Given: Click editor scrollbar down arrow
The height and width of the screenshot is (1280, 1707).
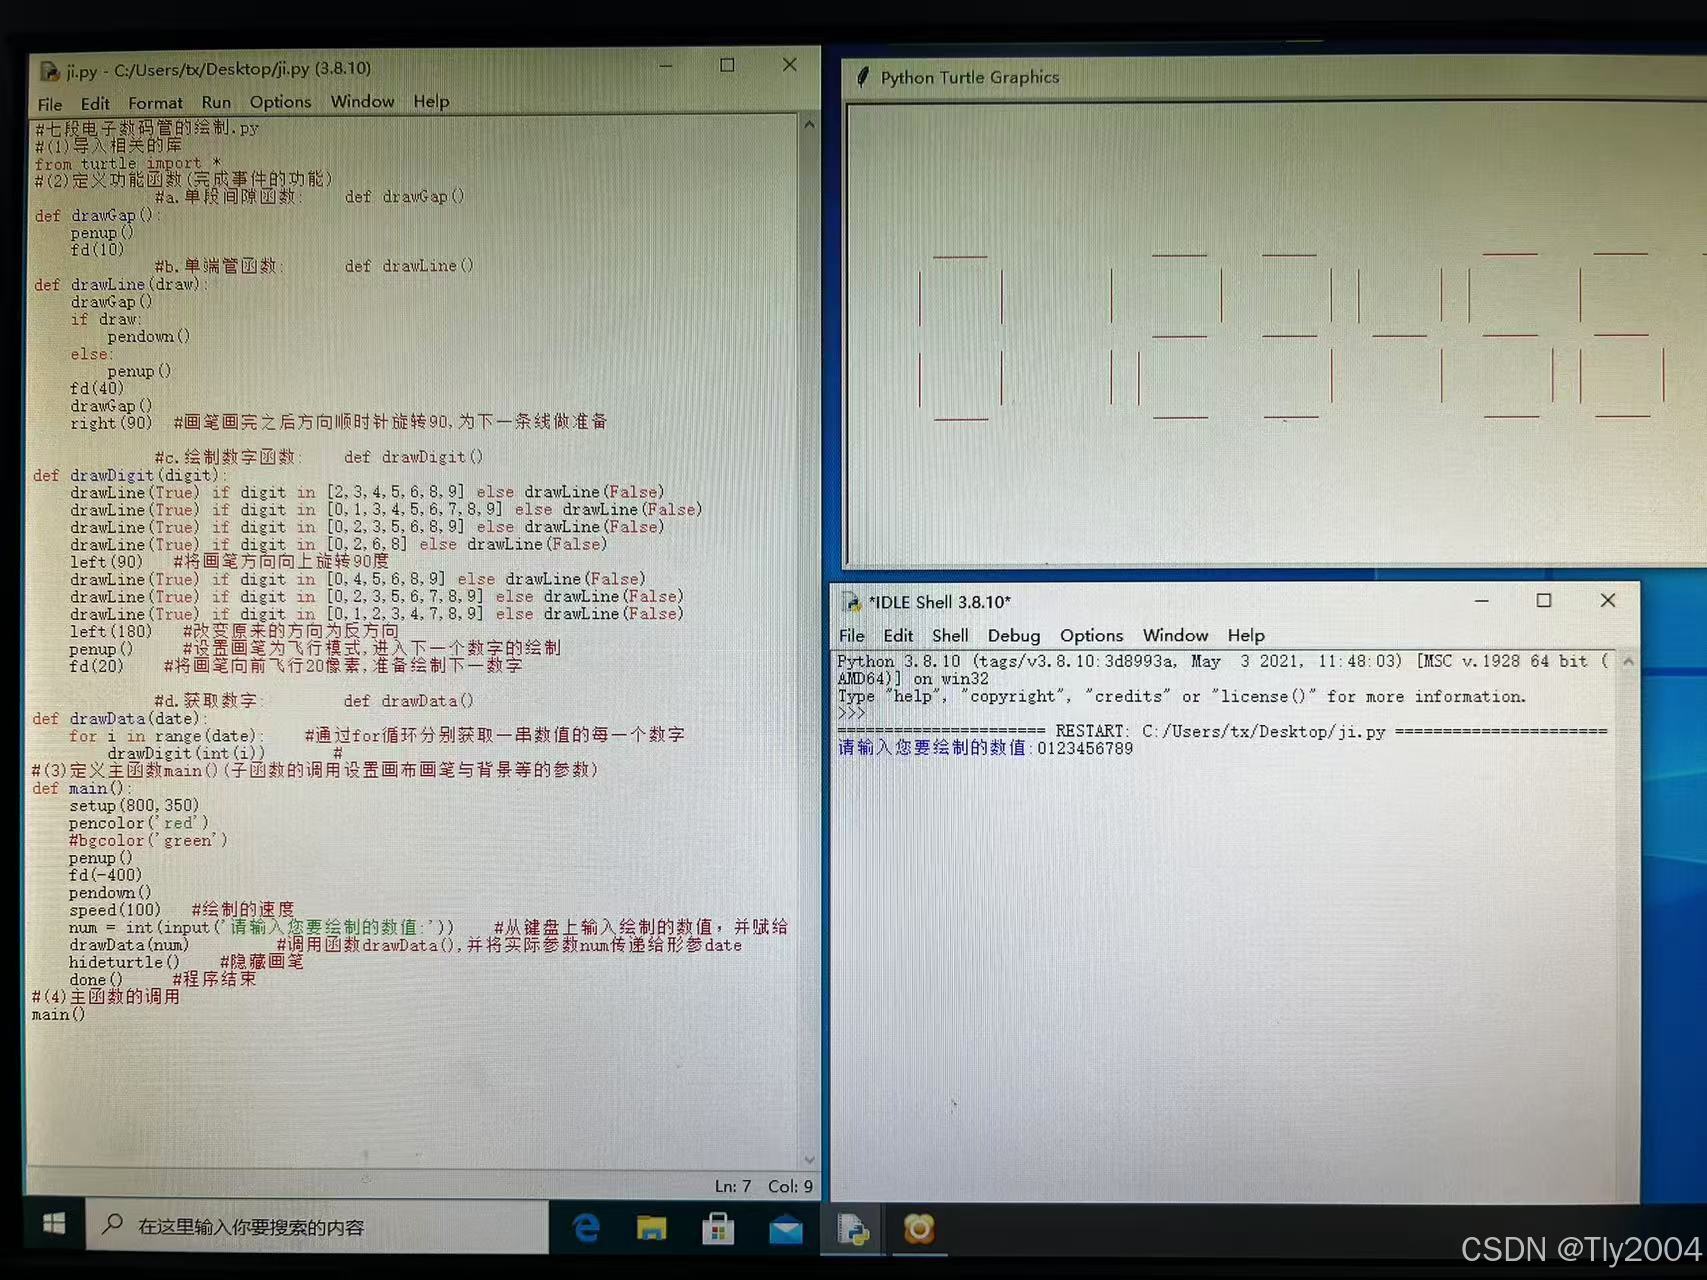Looking at the screenshot, I should 810,1159.
